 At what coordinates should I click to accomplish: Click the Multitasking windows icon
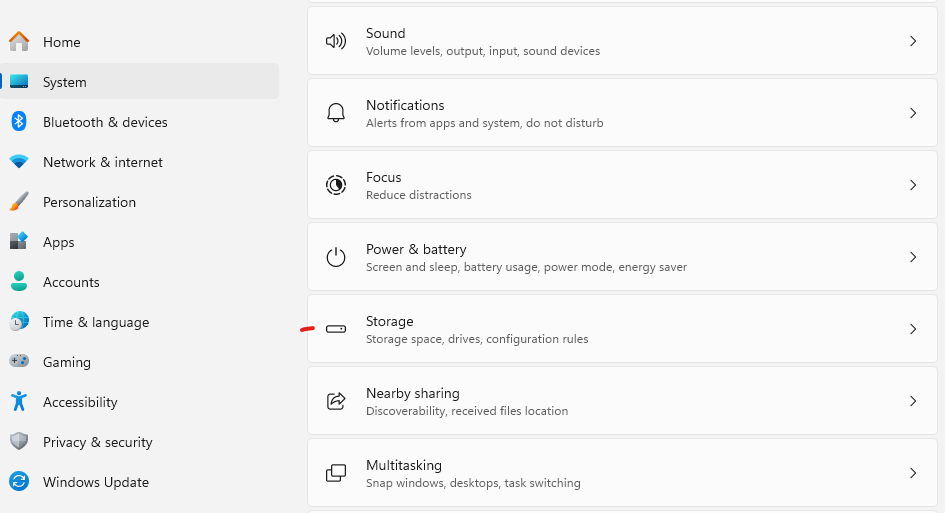pos(336,473)
